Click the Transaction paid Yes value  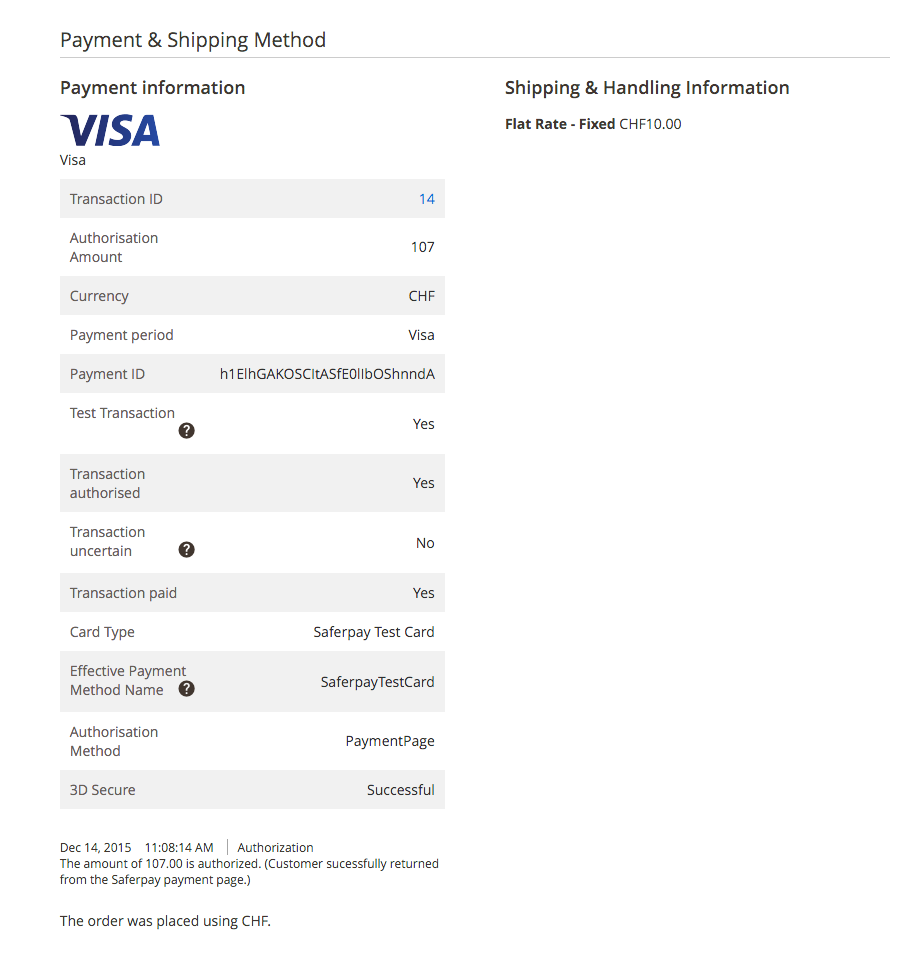tap(424, 593)
